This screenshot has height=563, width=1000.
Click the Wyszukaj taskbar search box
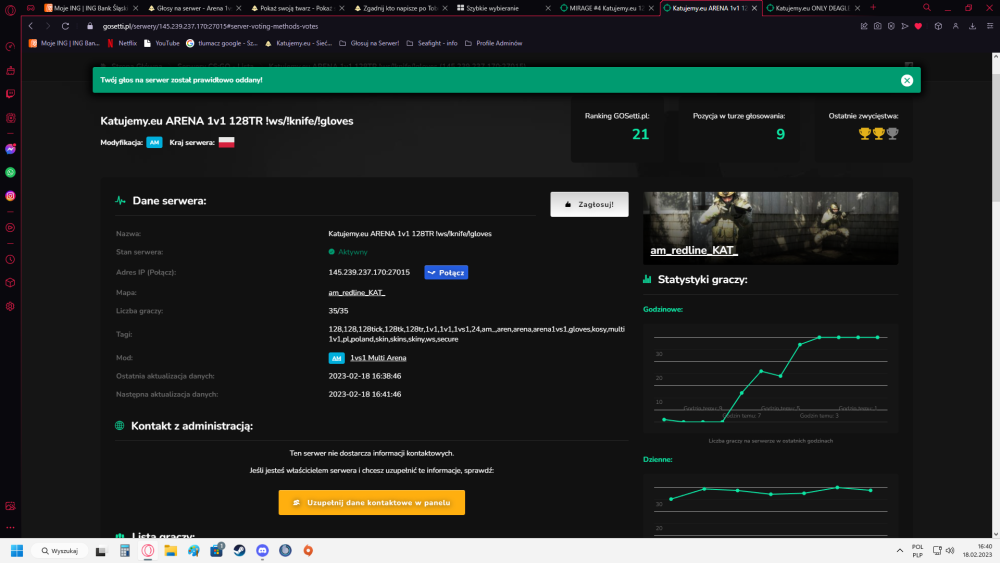coord(60,551)
